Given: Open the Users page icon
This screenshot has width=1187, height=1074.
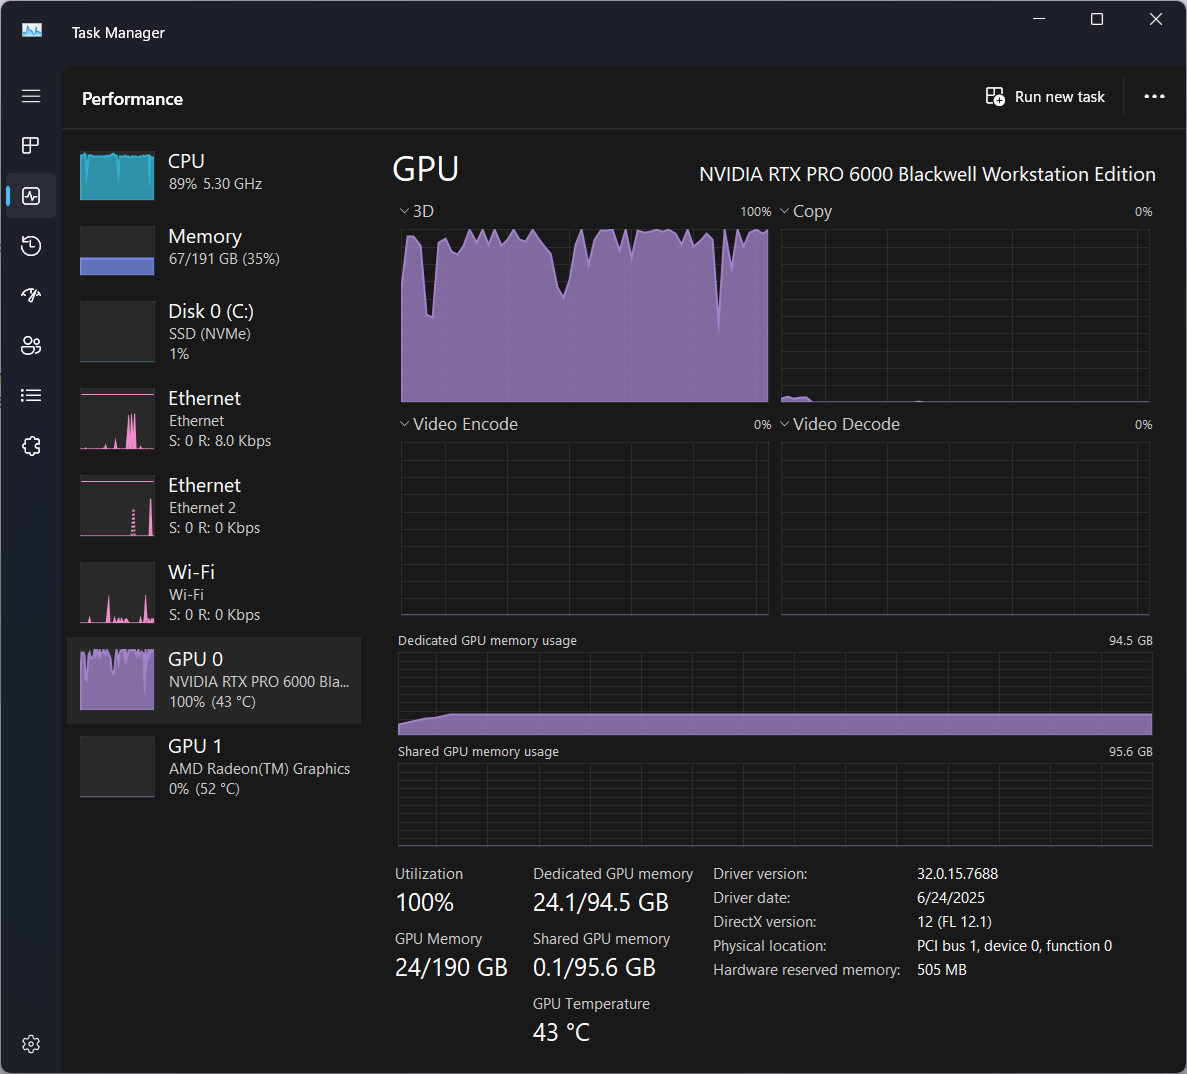Looking at the screenshot, I should (x=31, y=346).
